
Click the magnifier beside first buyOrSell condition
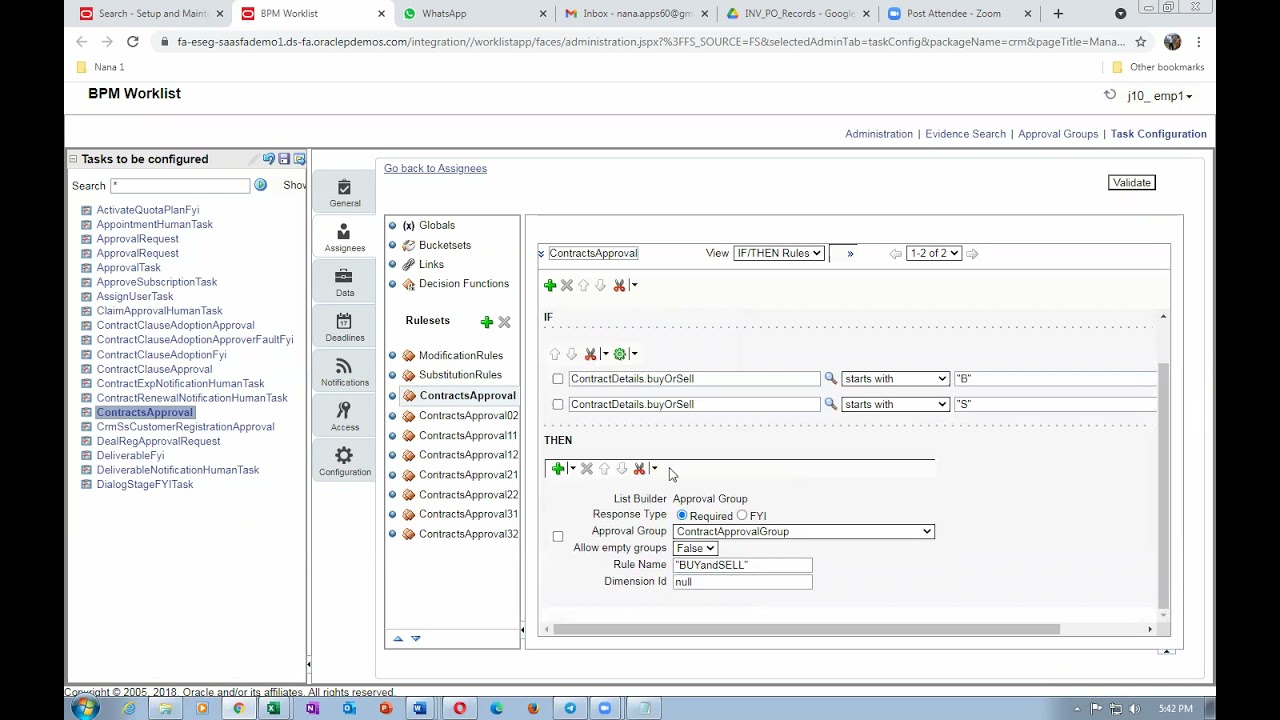830,378
